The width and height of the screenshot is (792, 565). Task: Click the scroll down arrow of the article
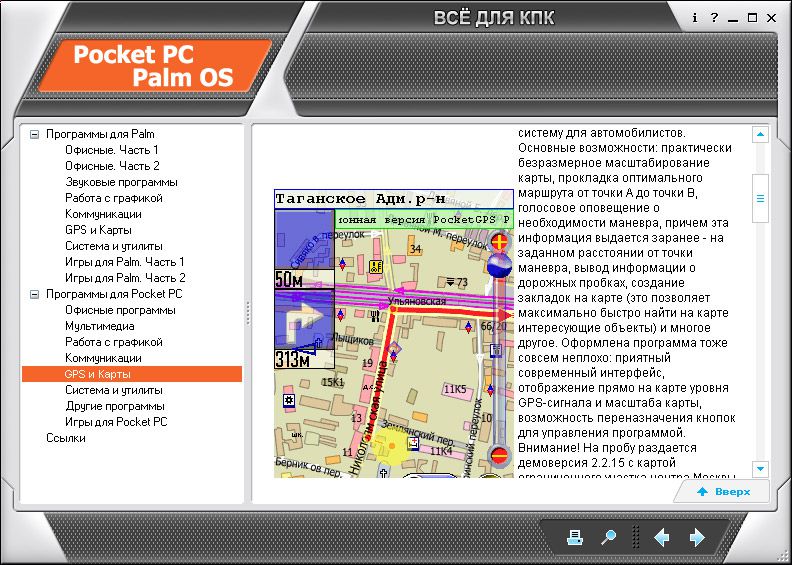pos(760,468)
